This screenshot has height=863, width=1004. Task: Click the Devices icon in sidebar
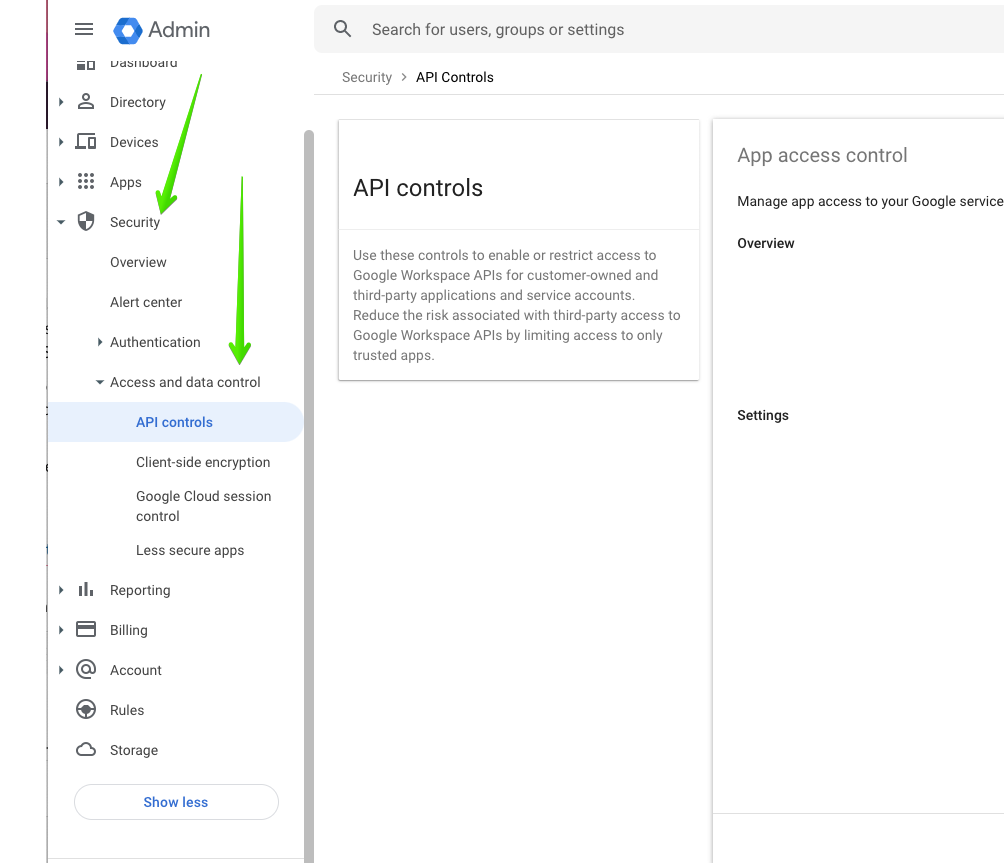pos(86,141)
